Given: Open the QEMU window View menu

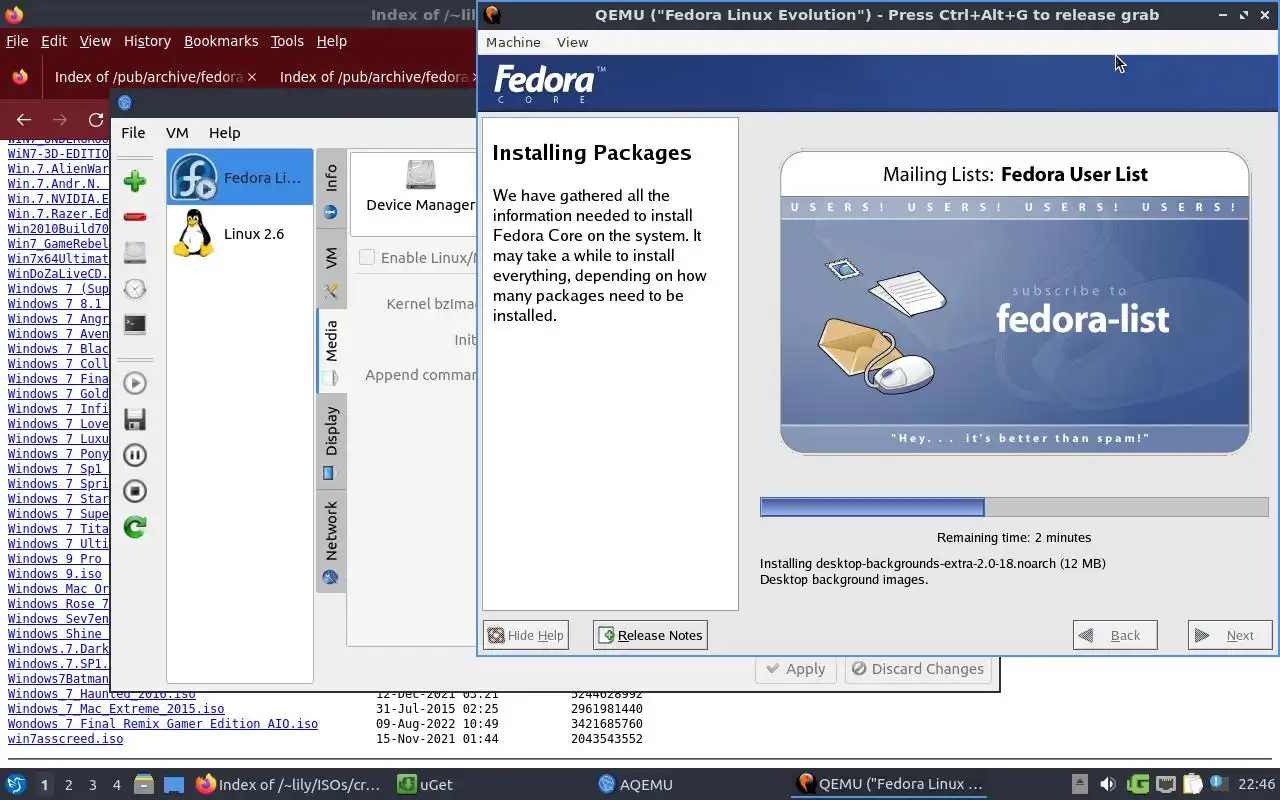Looking at the screenshot, I should click(x=572, y=42).
